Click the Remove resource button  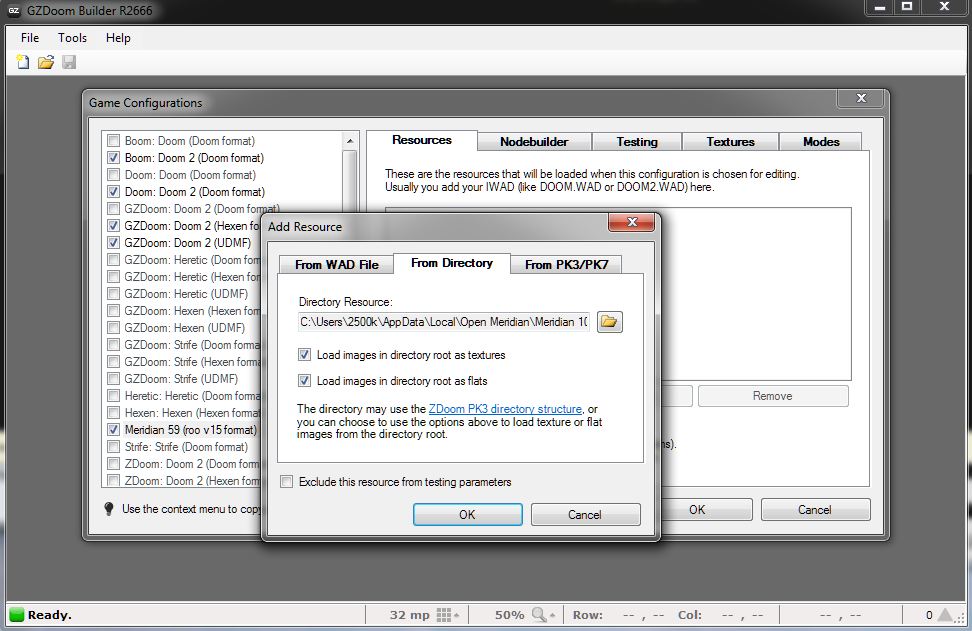[x=773, y=396]
